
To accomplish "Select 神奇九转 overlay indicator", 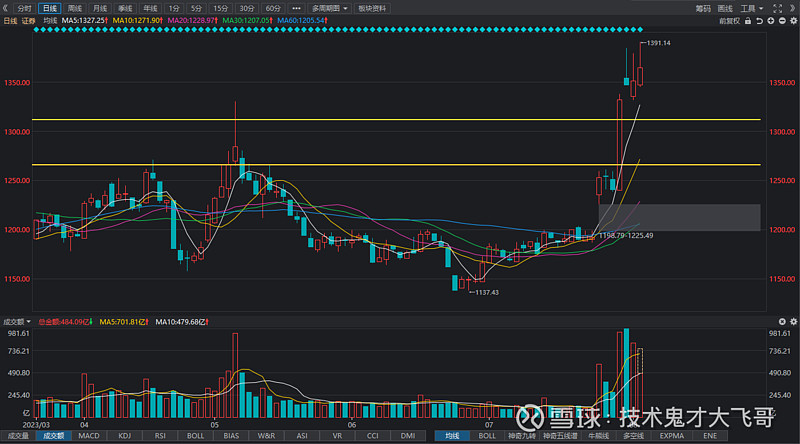I will click(522, 436).
